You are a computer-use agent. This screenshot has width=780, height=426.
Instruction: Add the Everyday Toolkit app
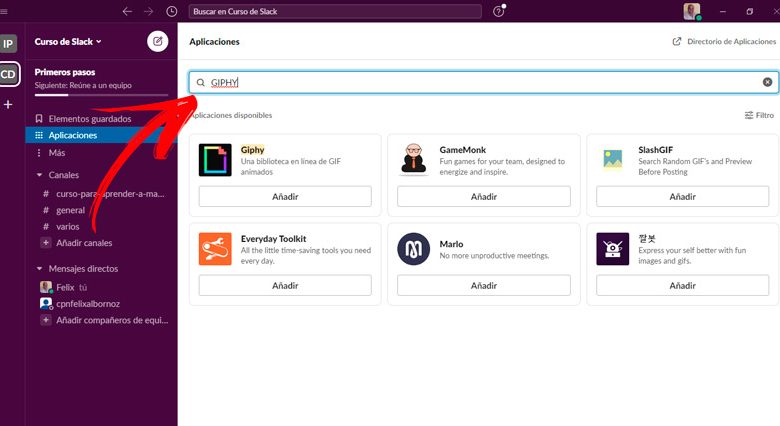click(x=285, y=286)
